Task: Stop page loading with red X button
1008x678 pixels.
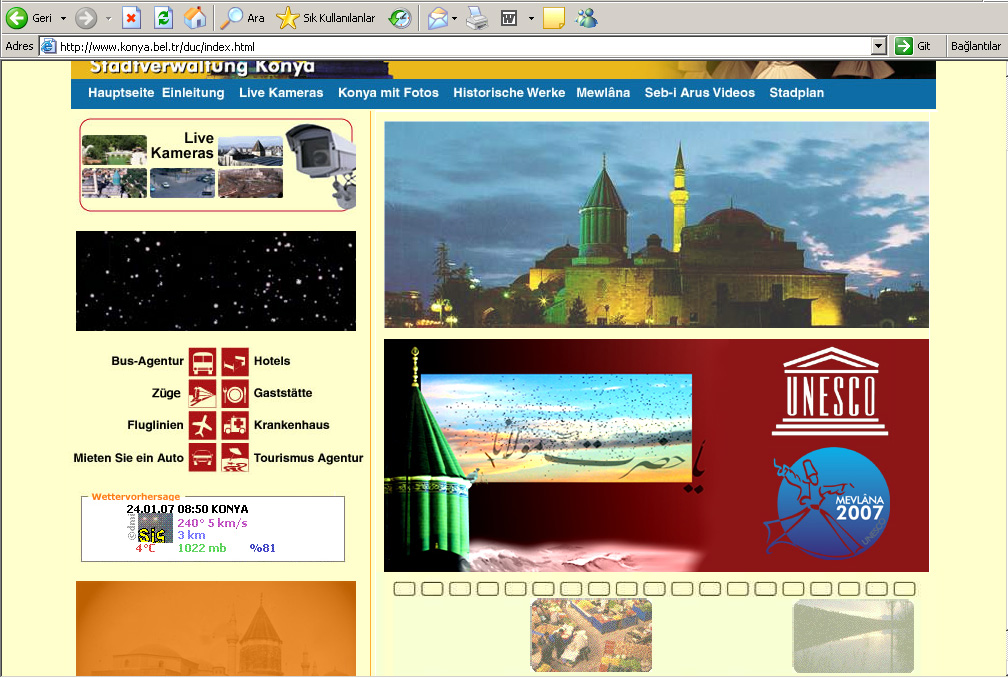Action: pyautogui.click(x=131, y=18)
